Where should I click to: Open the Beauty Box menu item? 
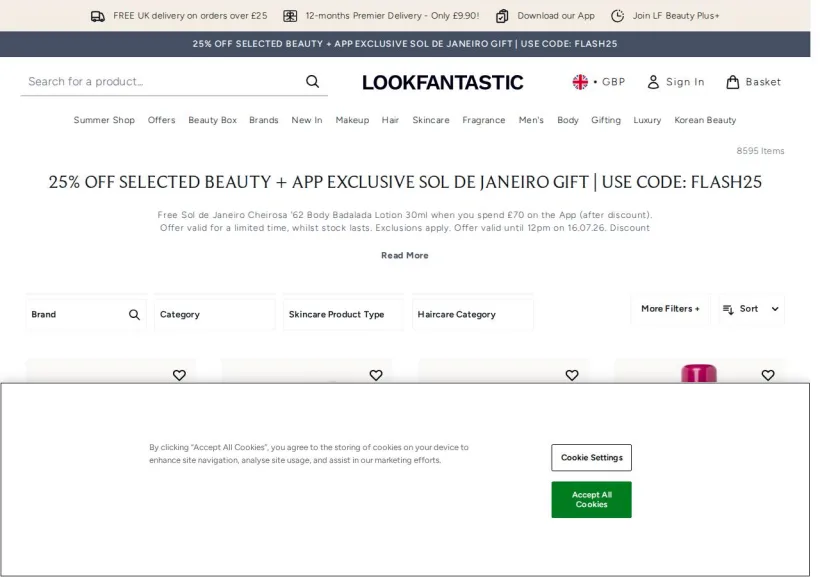pyautogui.click(x=212, y=120)
